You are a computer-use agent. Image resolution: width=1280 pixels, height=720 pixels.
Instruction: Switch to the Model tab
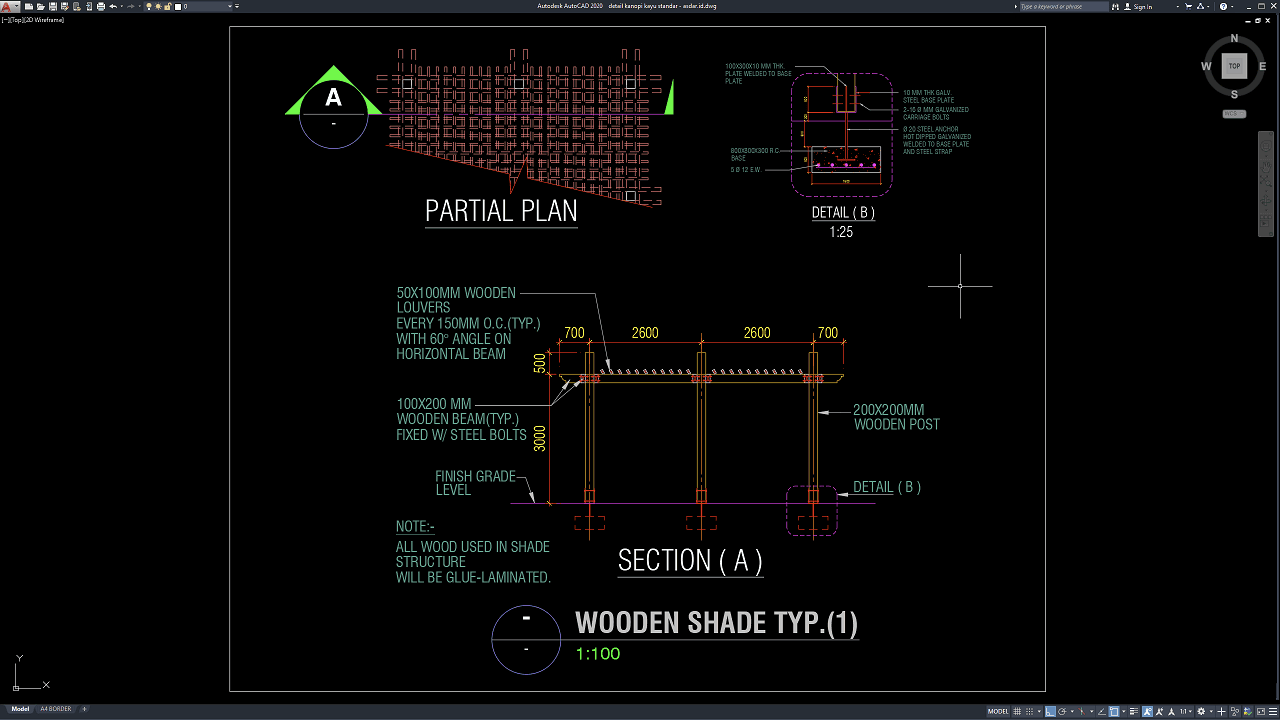(x=20, y=709)
